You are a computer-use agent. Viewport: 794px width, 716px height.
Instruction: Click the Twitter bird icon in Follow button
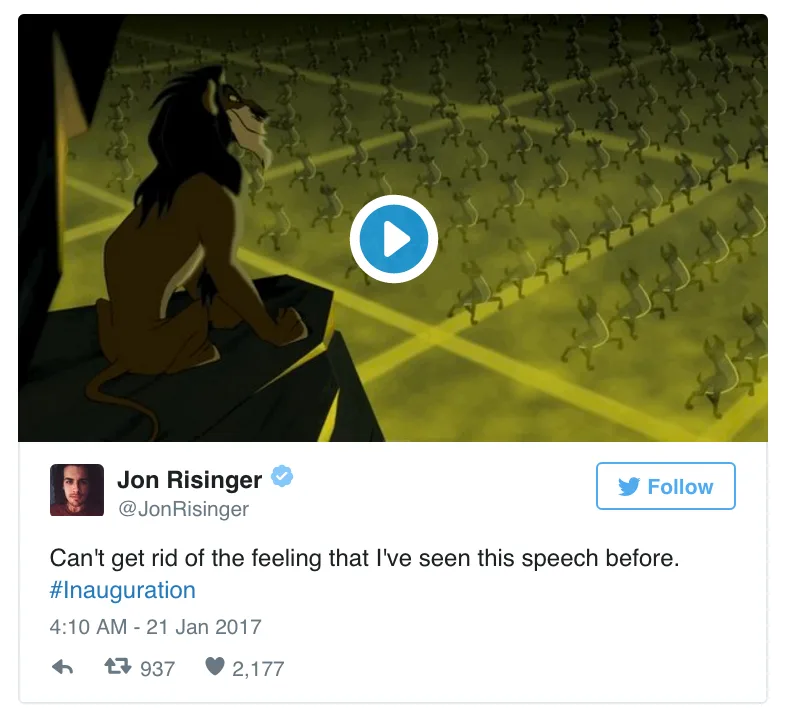(x=629, y=487)
